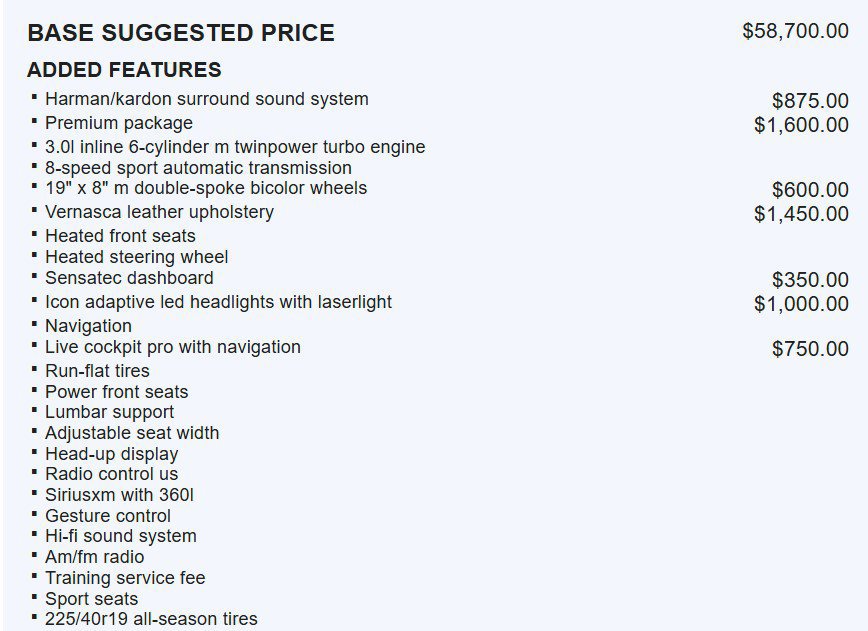Click the Sensatec dashboard list item
868x631 pixels.
click(129, 278)
